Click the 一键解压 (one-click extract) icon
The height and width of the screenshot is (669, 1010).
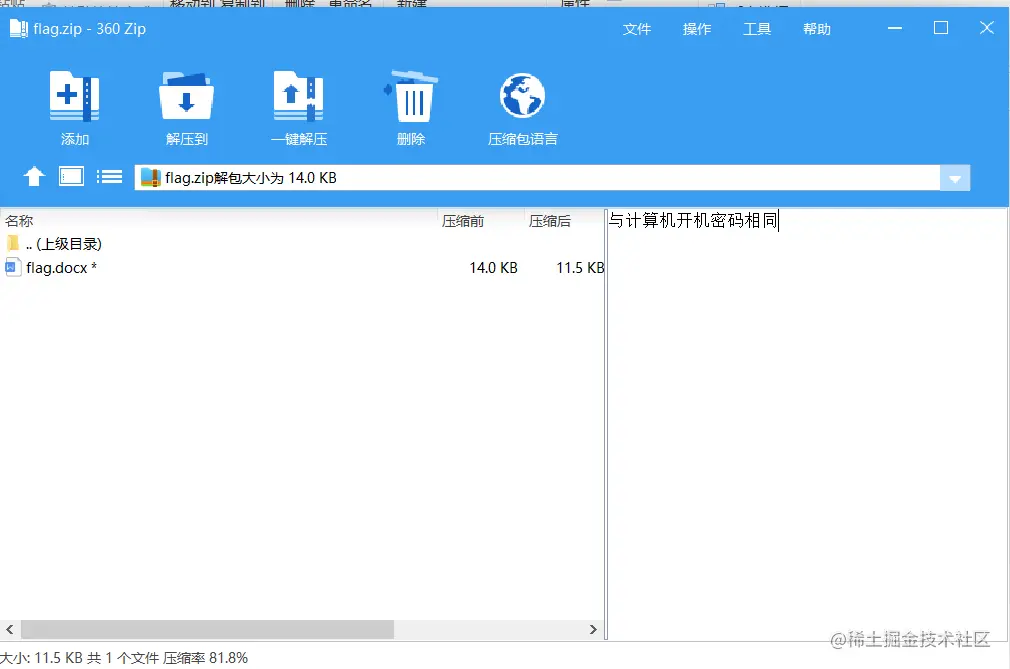point(298,96)
